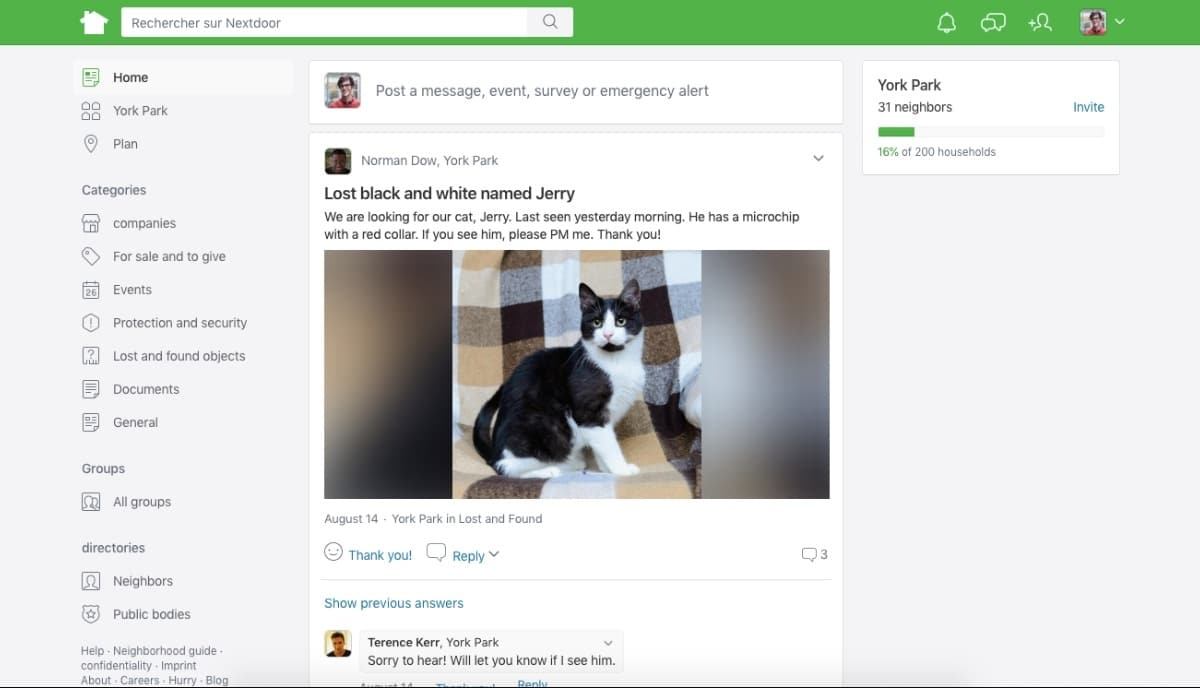Image resolution: width=1200 pixels, height=688 pixels.
Task: Click the green households progress bar
Action: click(x=898, y=131)
